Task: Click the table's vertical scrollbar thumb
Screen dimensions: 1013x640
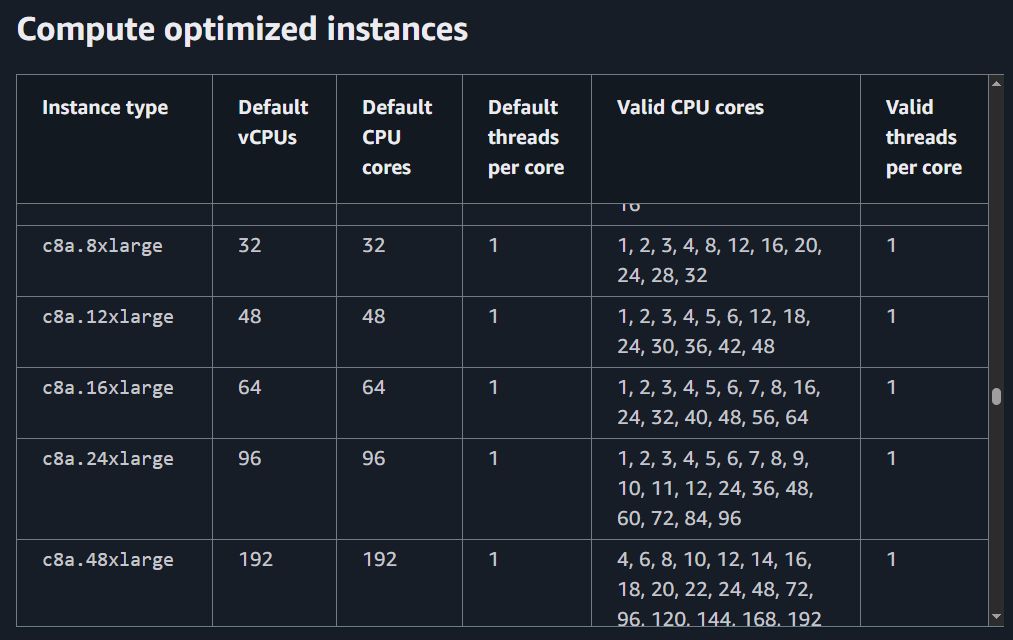Action: pos(996,397)
